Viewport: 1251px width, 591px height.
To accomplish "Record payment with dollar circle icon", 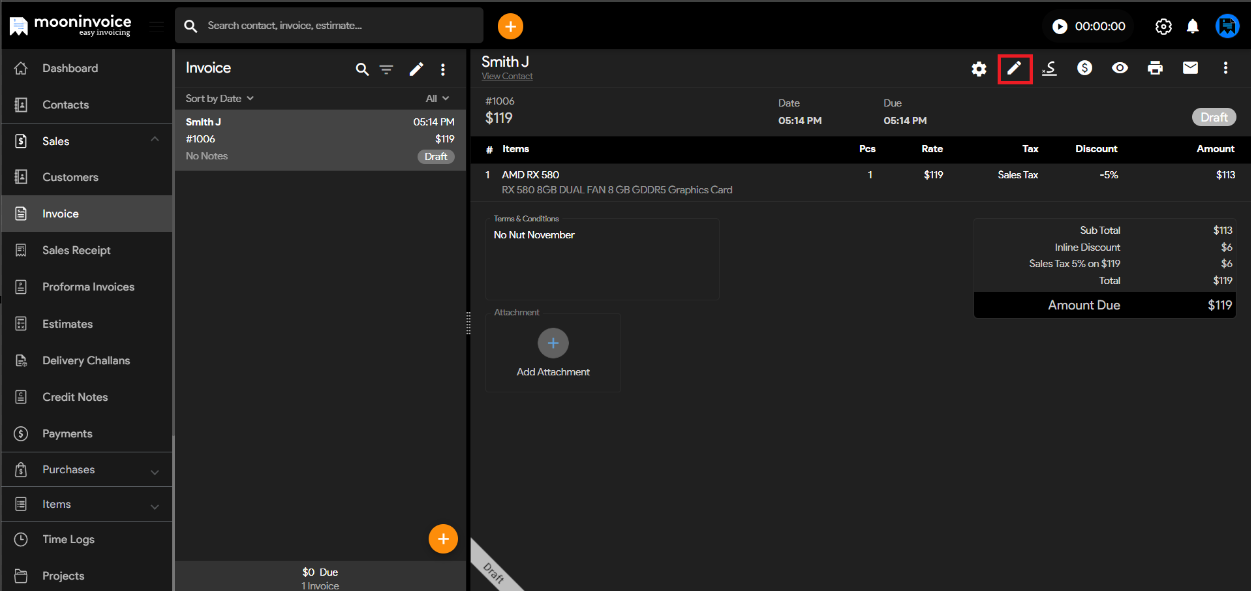I will tap(1084, 68).
